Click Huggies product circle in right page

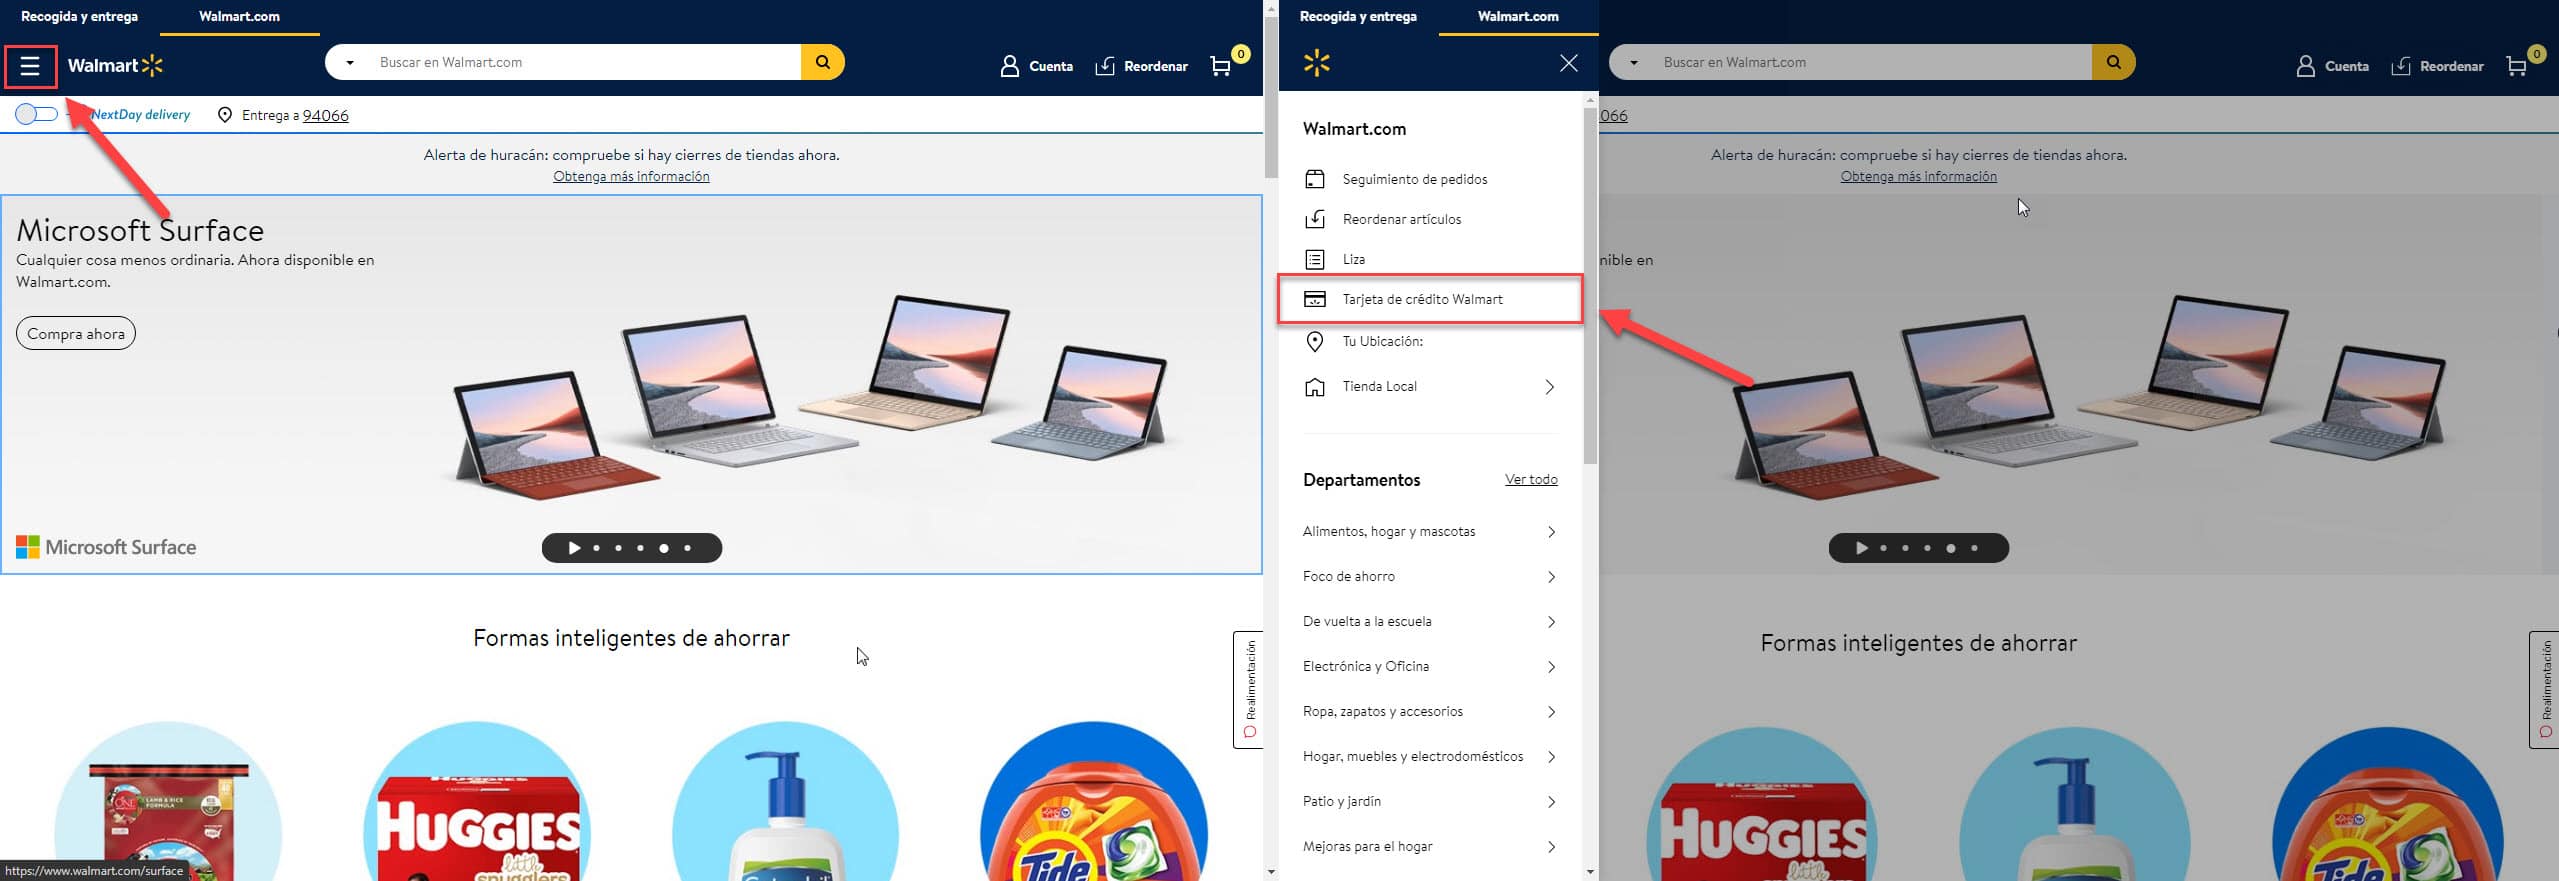point(1762,805)
